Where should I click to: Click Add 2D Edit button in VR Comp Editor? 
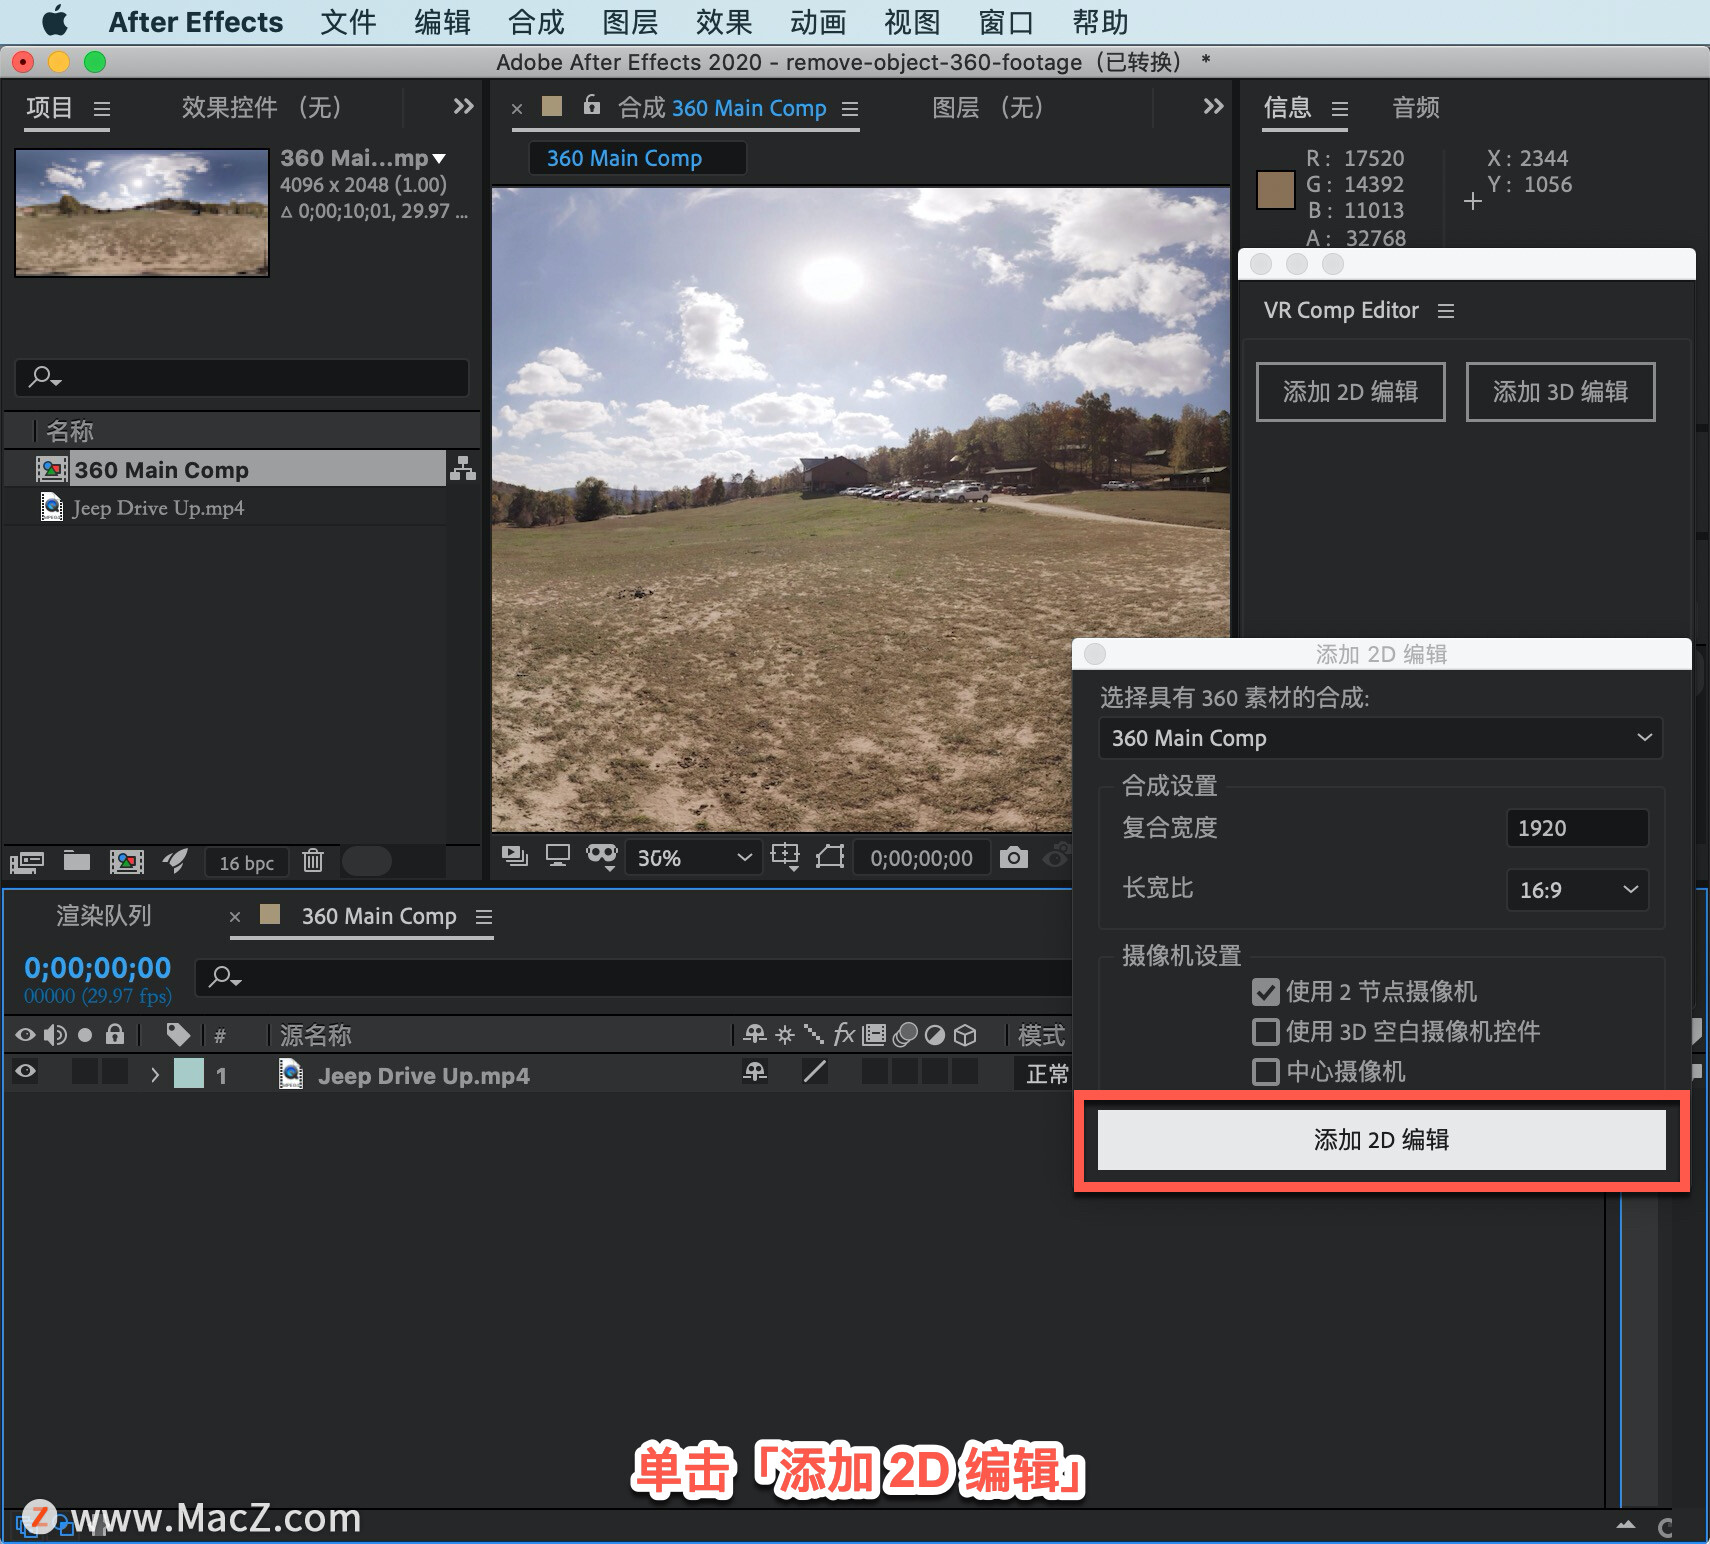click(x=1351, y=392)
